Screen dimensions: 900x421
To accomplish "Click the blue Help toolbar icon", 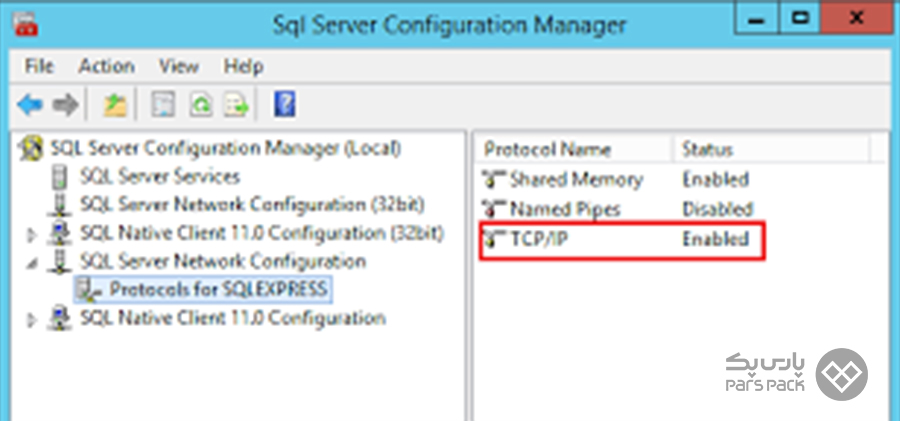I will point(285,105).
